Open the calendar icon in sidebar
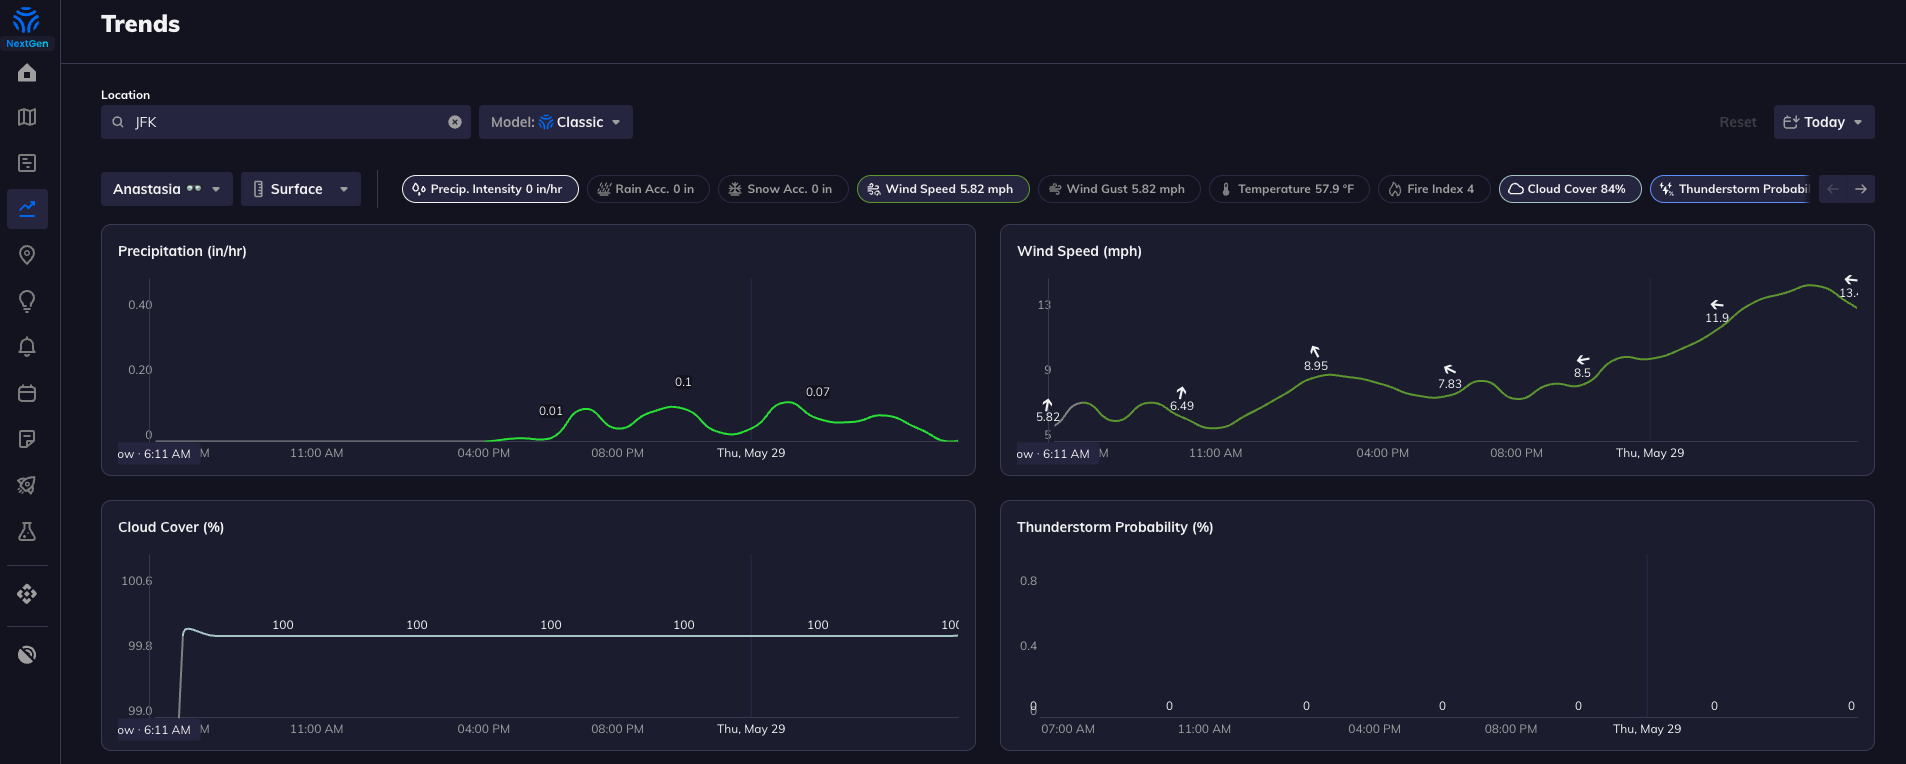This screenshot has width=1906, height=764. pos(27,393)
